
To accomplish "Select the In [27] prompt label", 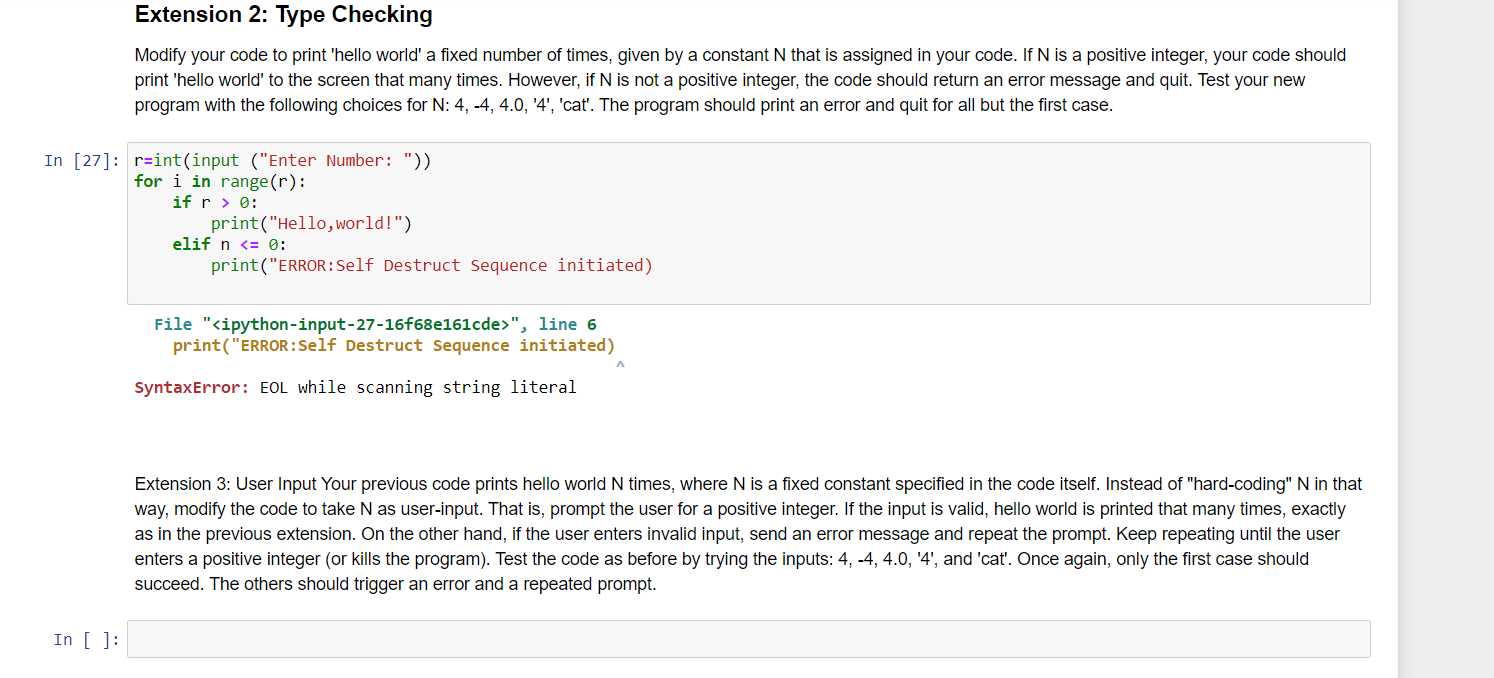I will [81, 161].
